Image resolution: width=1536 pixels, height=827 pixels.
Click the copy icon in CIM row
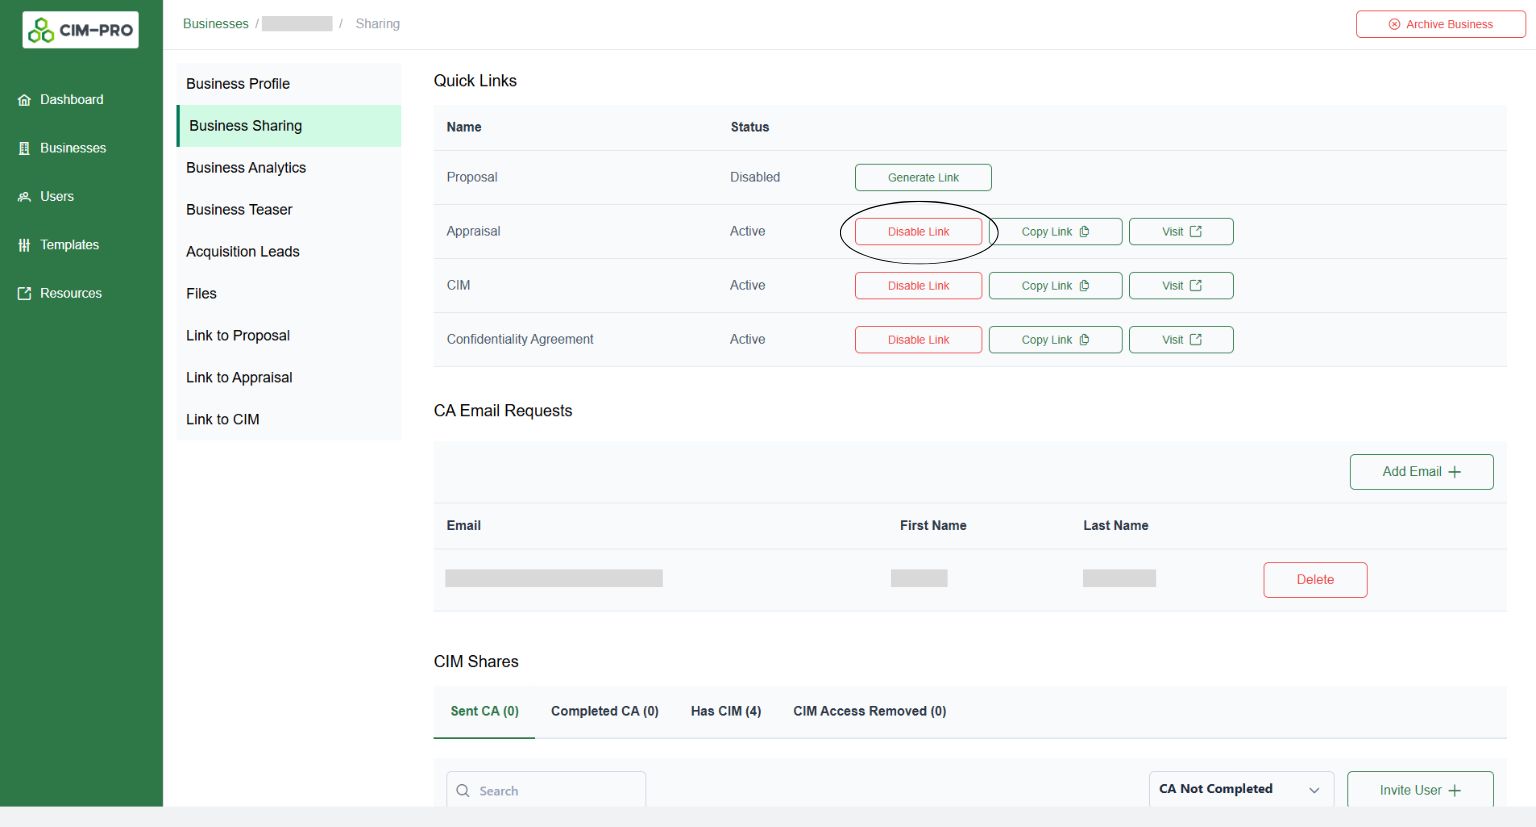(1084, 285)
